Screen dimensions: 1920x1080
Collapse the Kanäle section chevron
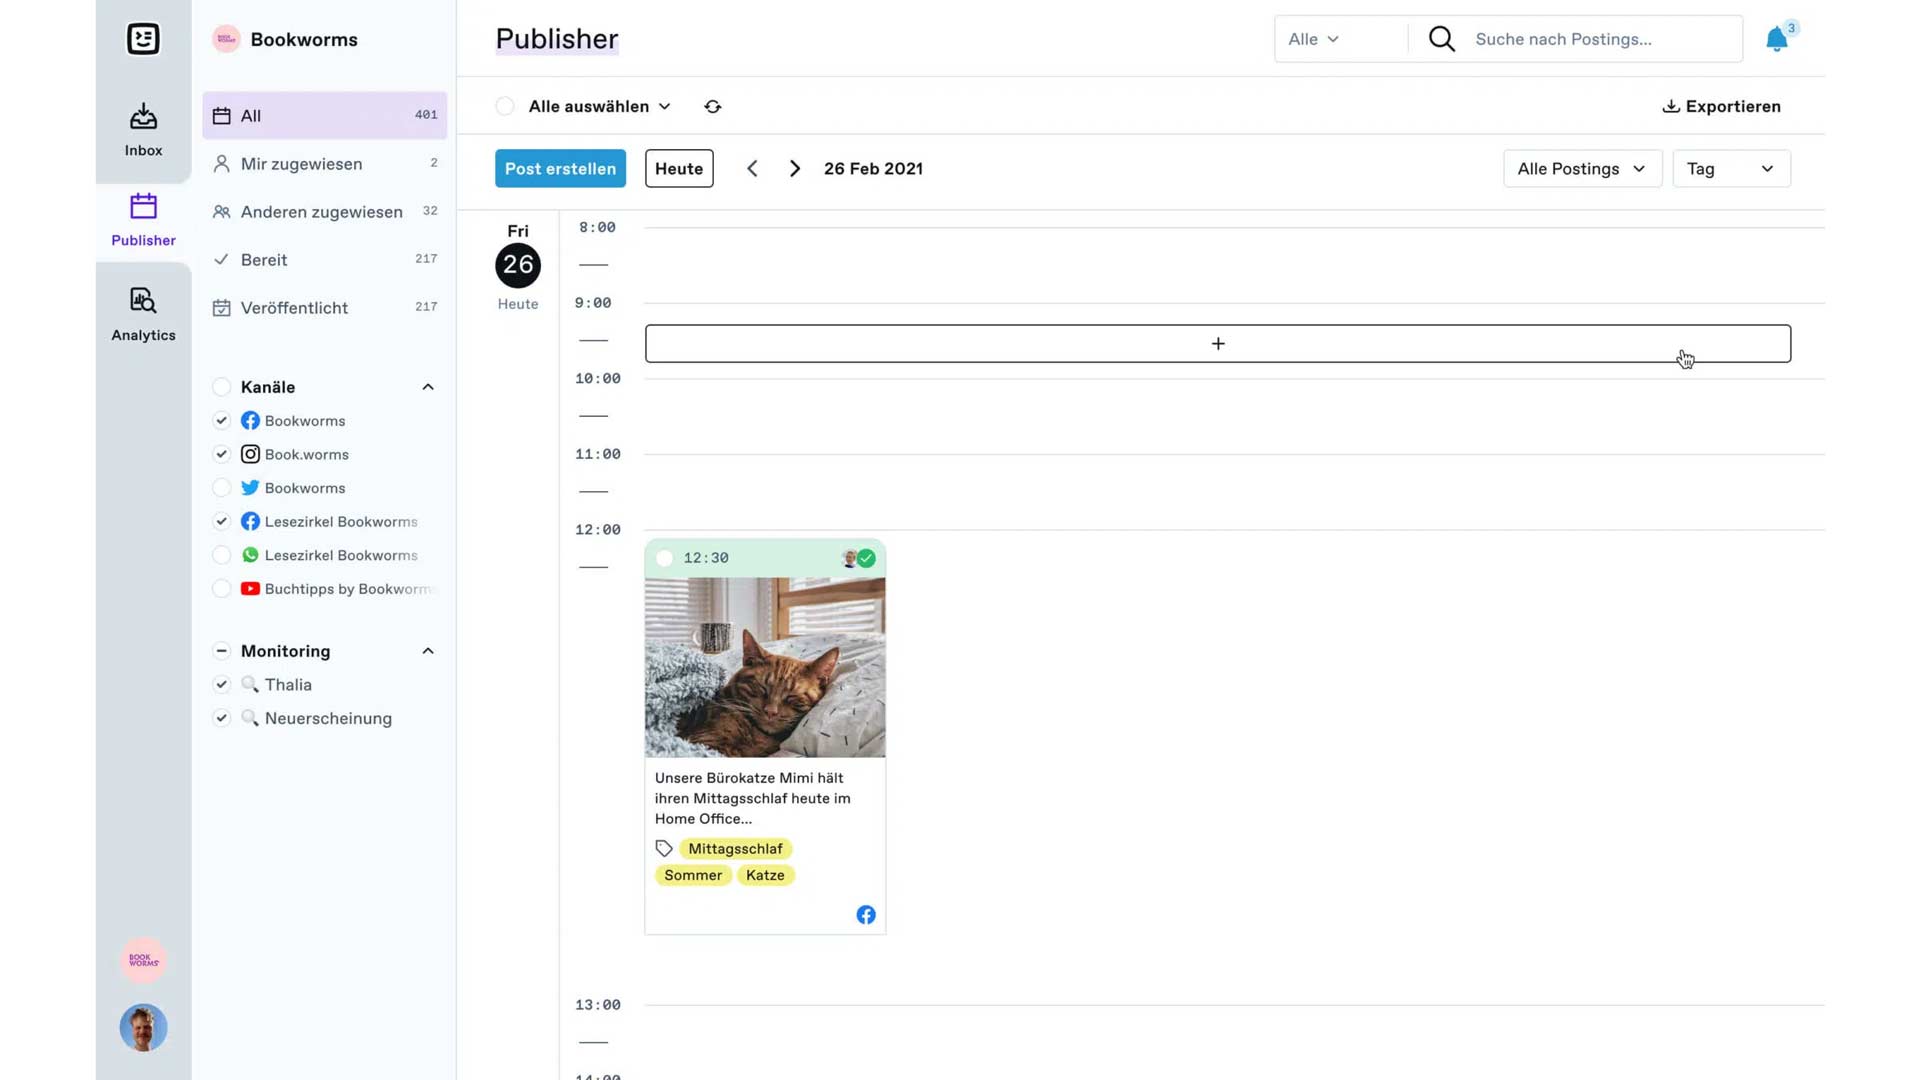(428, 387)
